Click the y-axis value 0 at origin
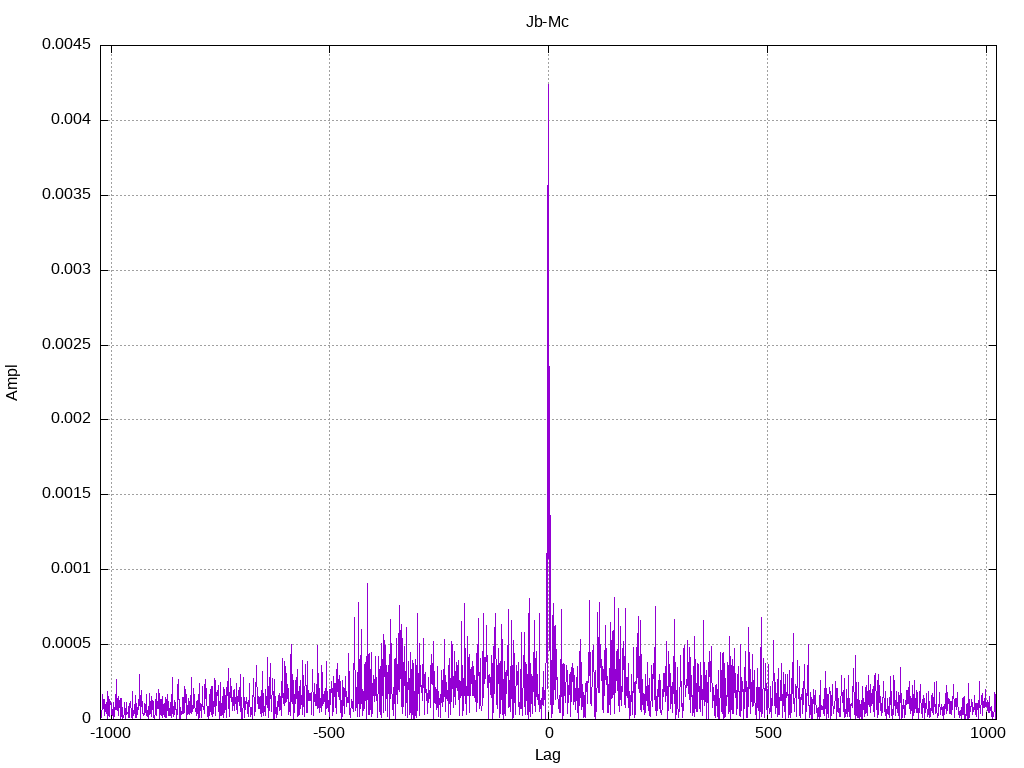The image size is (1024, 768). click(87, 718)
